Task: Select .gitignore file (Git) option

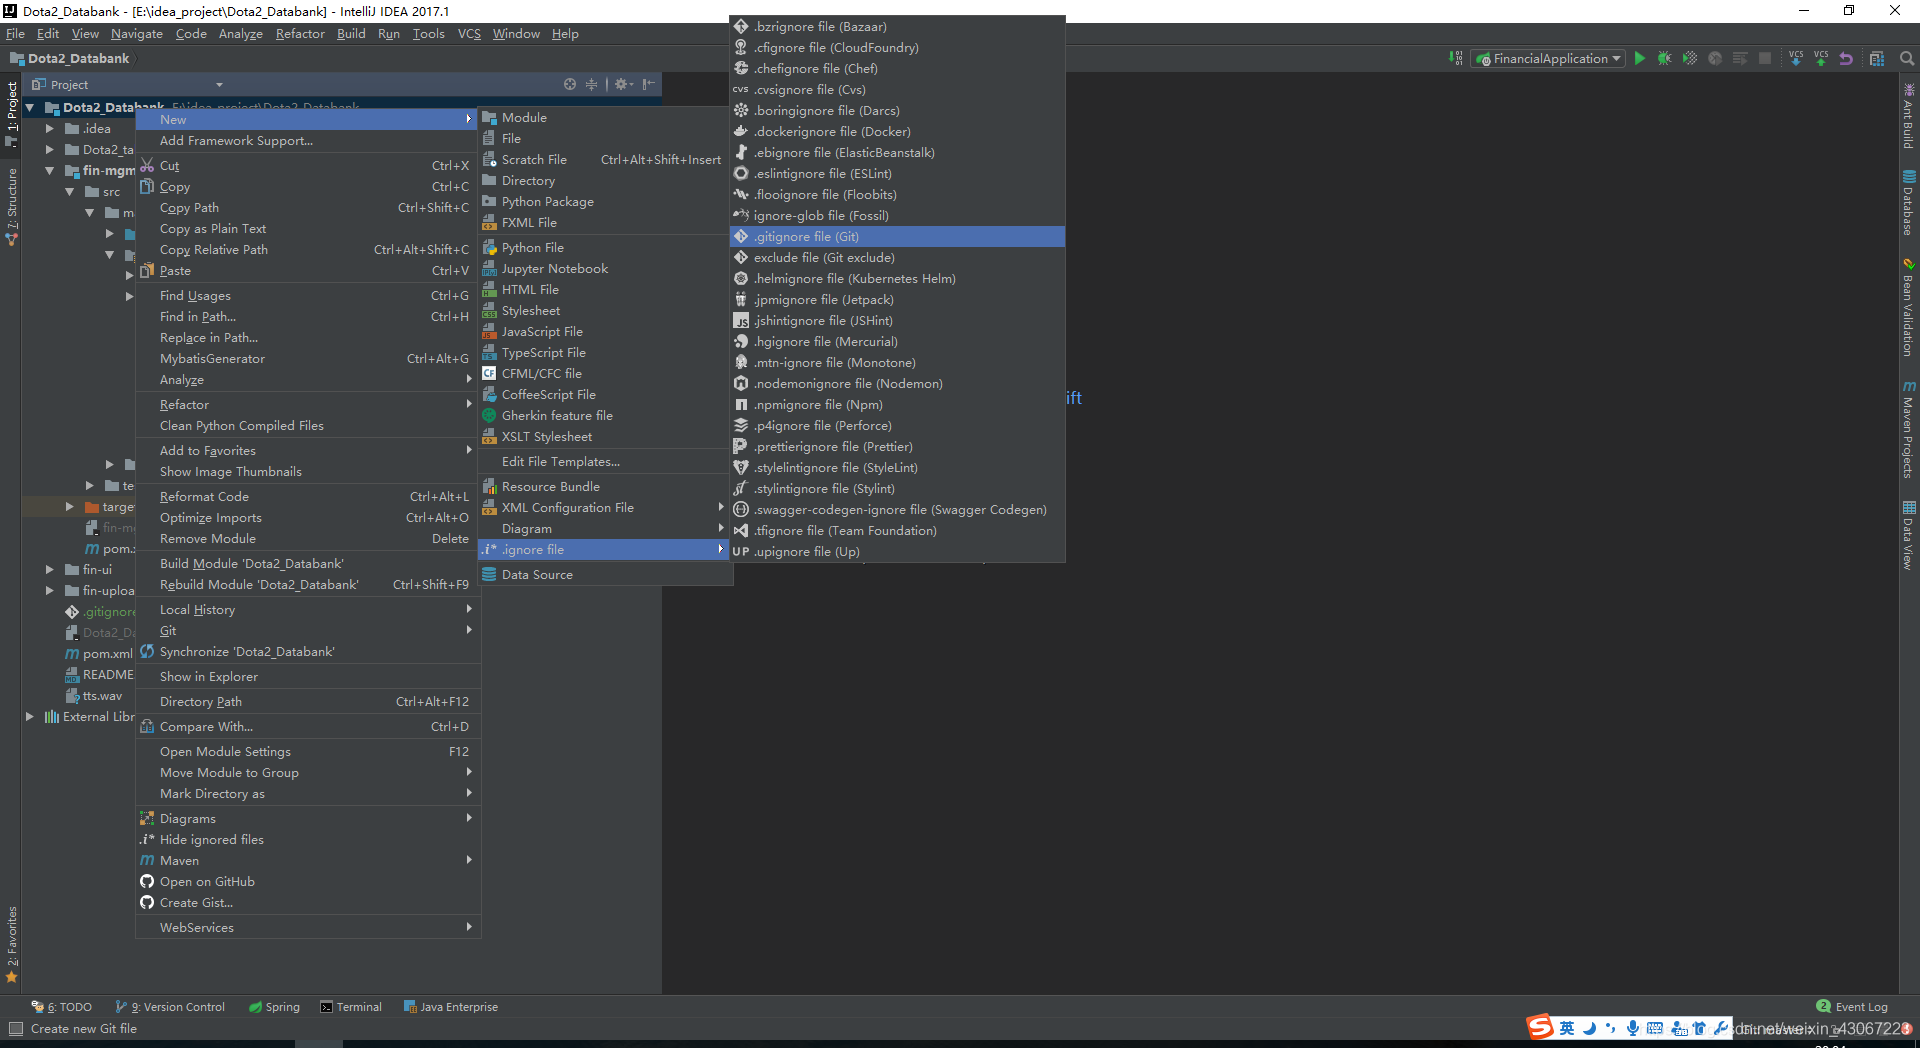Action: click(897, 237)
